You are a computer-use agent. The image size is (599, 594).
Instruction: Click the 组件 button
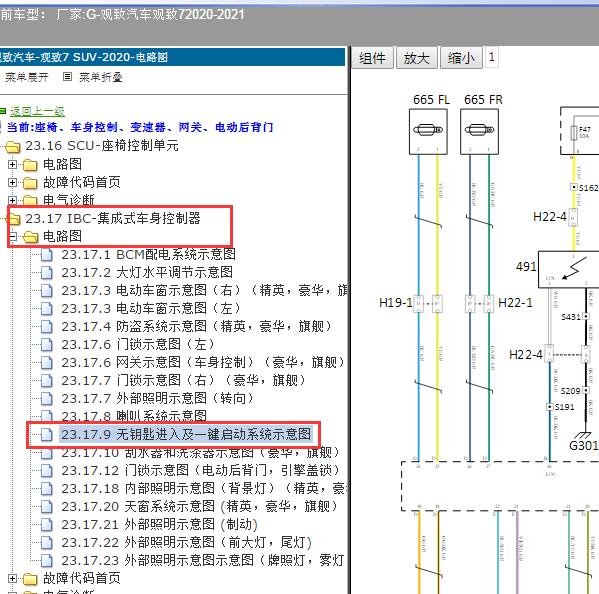[372, 58]
